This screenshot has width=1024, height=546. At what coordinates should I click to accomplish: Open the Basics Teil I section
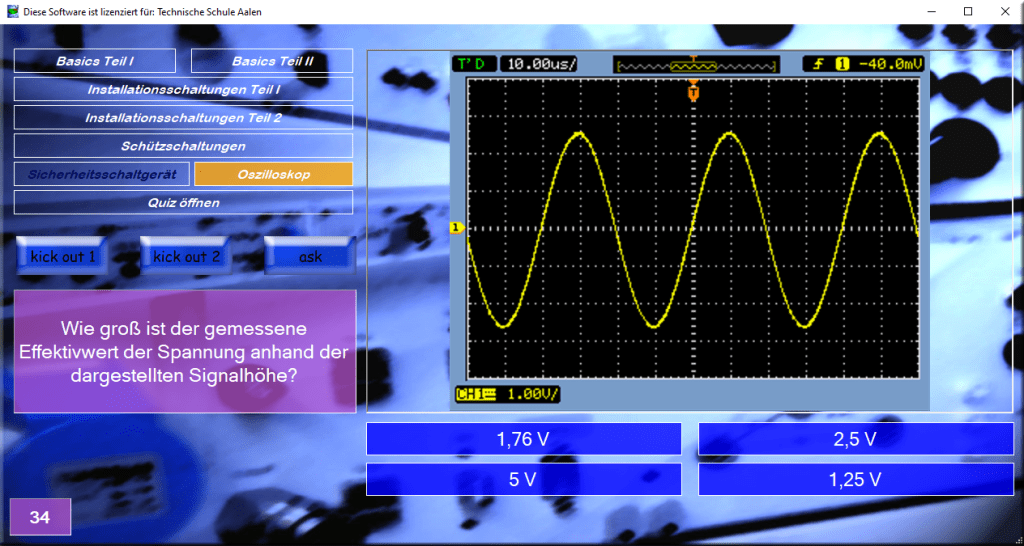pyautogui.click(x=95, y=61)
